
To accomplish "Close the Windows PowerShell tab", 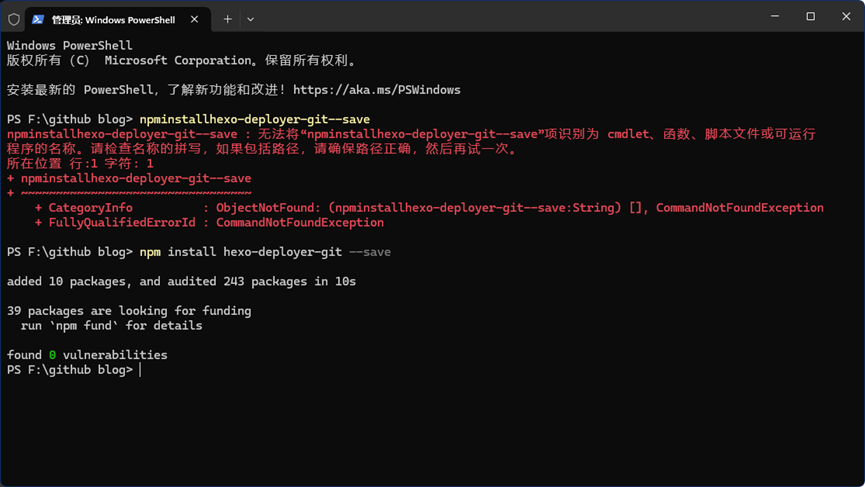I will pos(194,19).
